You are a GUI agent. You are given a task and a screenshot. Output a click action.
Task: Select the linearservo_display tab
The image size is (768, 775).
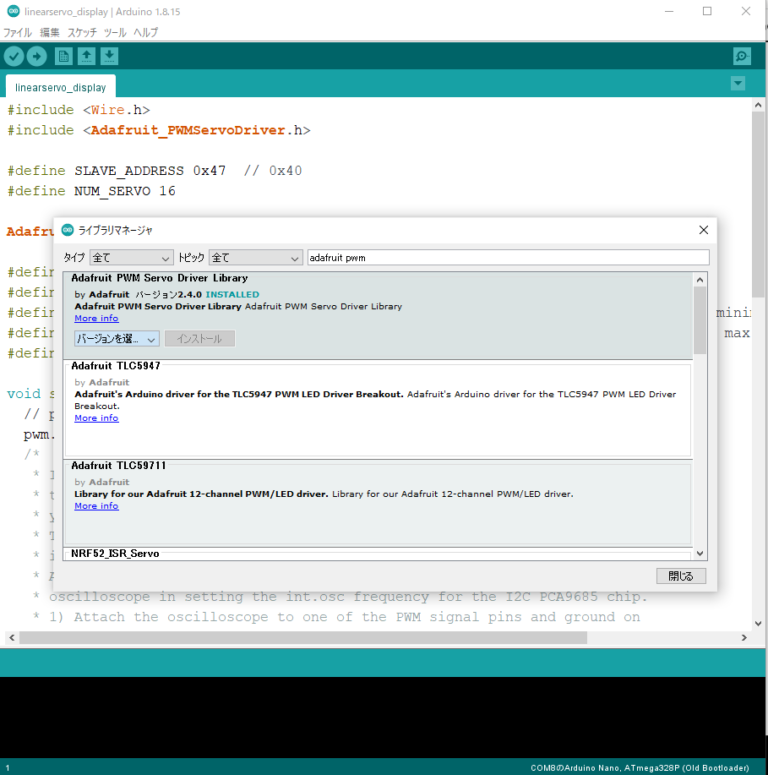61,87
